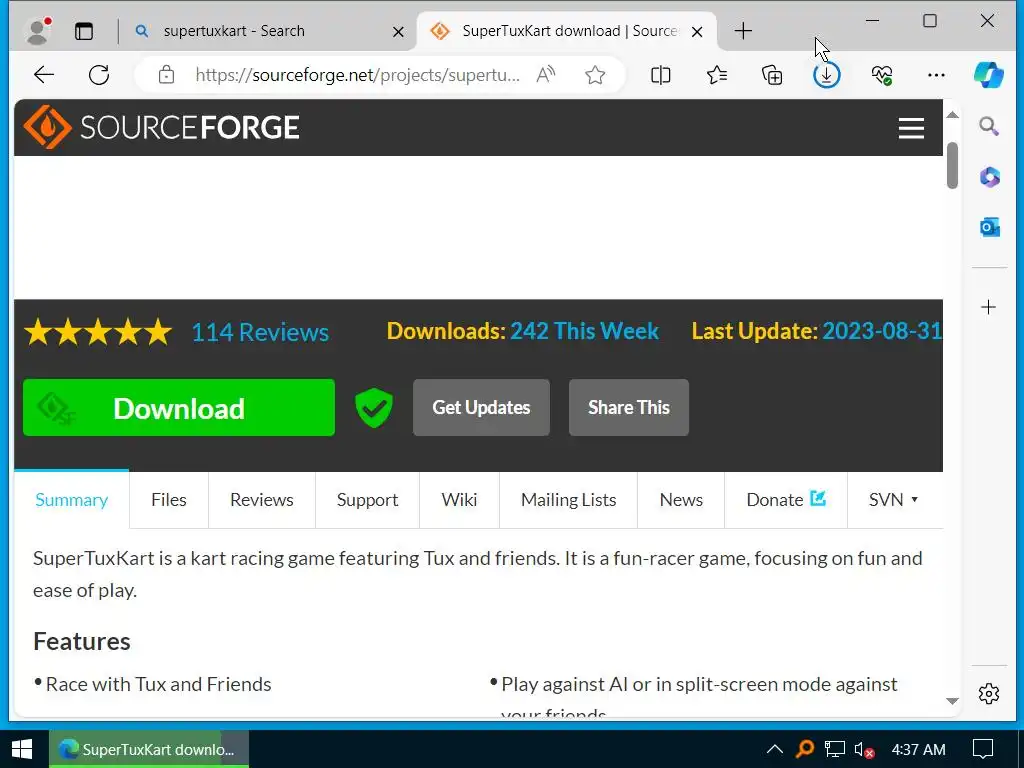Click the green Download button
The image size is (1024, 768).
coord(179,408)
